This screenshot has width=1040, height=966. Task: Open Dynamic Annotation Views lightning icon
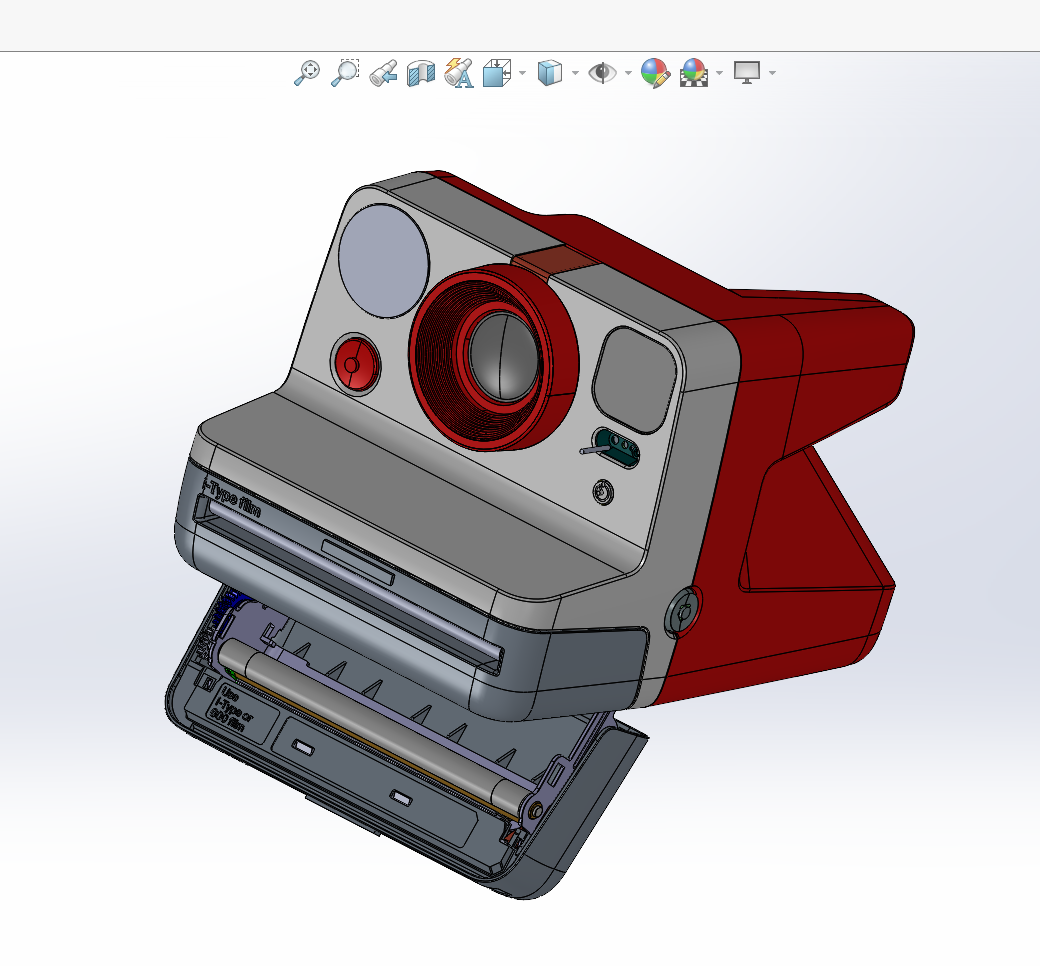pyautogui.click(x=459, y=72)
